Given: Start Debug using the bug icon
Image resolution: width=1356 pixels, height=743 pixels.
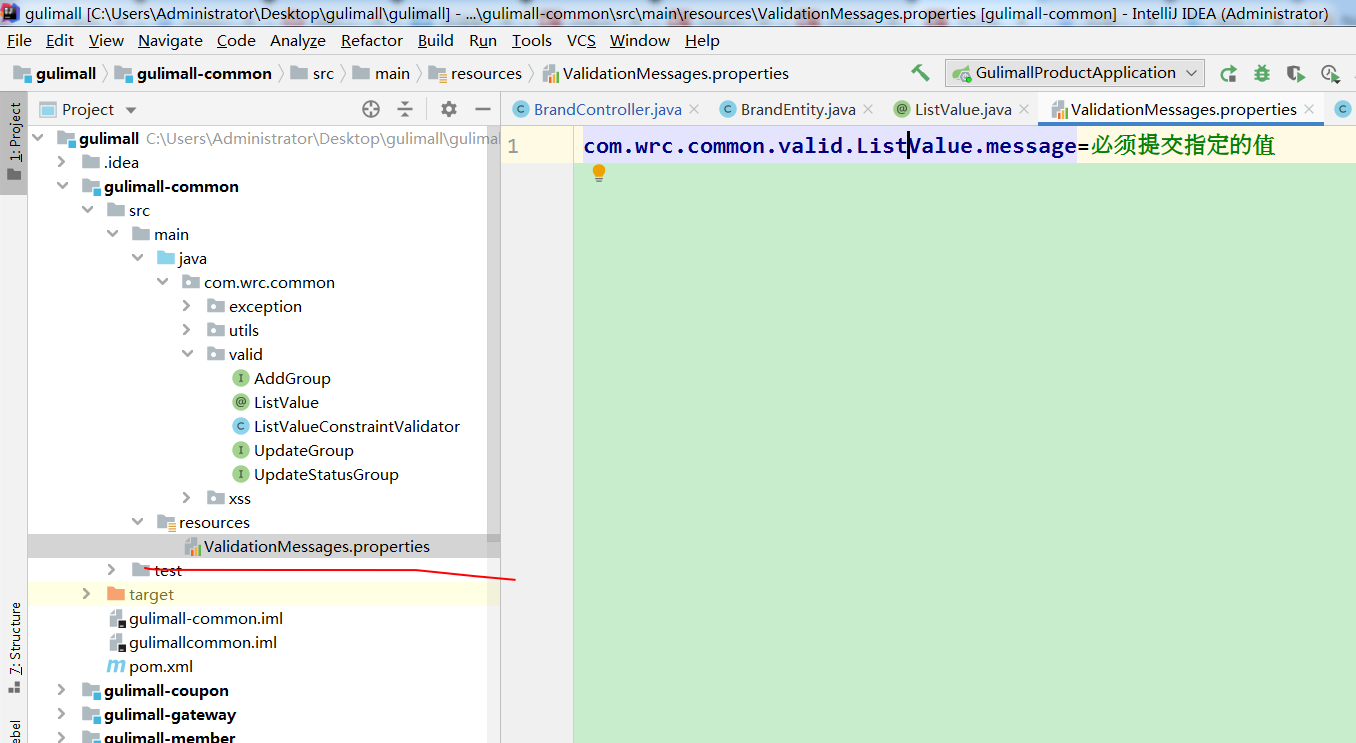Looking at the screenshot, I should (1261, 72).
